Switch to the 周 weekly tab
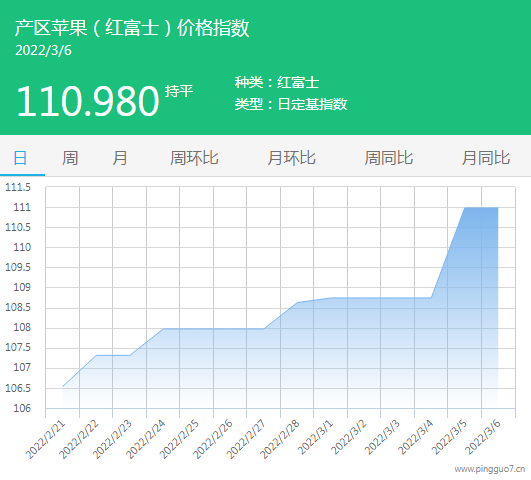 [x=70, y=158]
